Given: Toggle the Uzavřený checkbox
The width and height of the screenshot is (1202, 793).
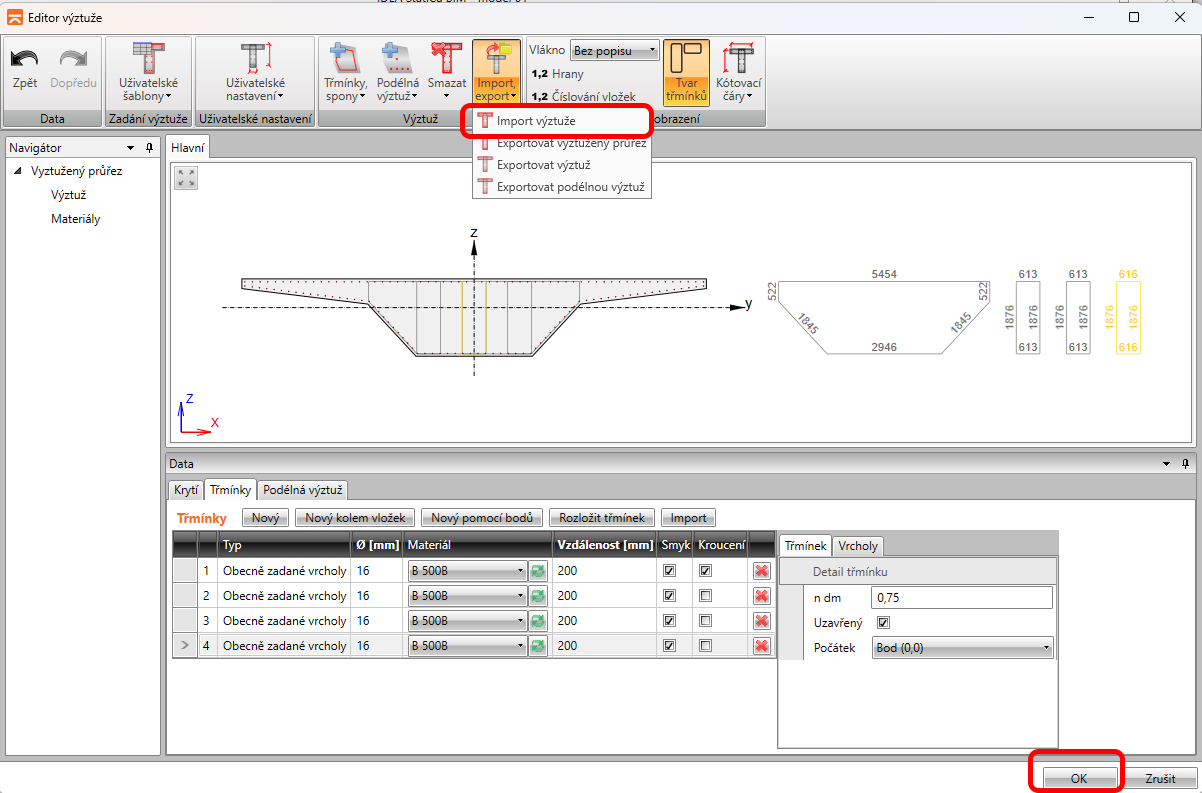Looking at the screenshot, I should (x=883, y=622).
